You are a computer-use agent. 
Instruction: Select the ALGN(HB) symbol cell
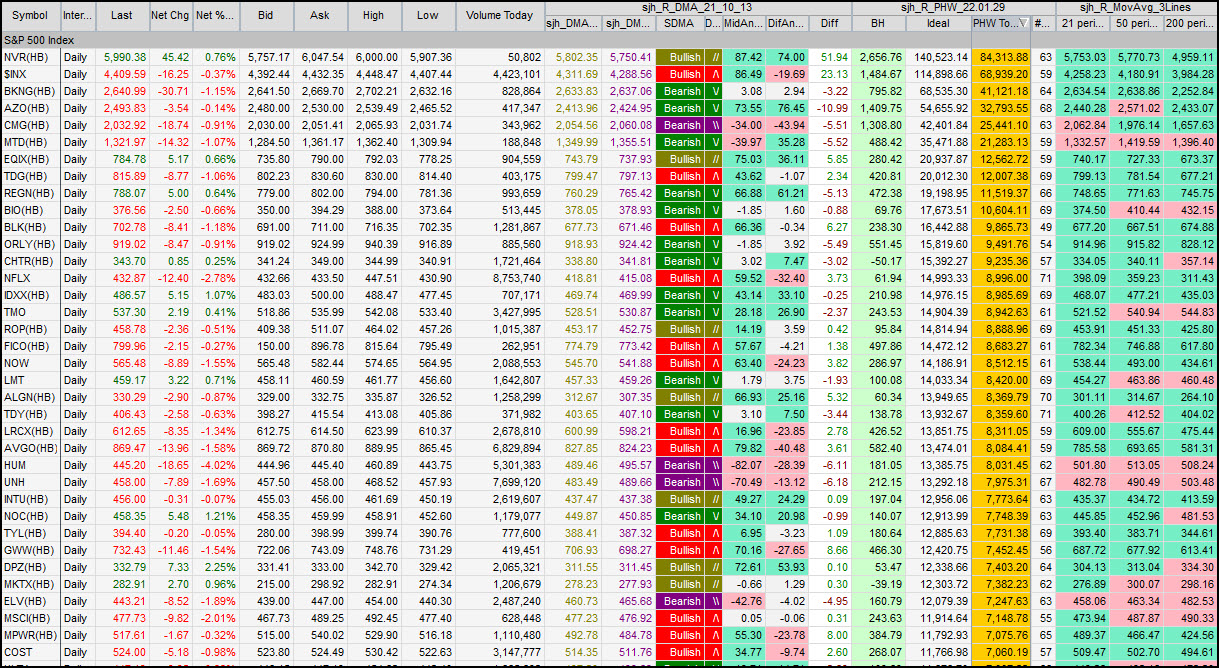pos(30,397)
